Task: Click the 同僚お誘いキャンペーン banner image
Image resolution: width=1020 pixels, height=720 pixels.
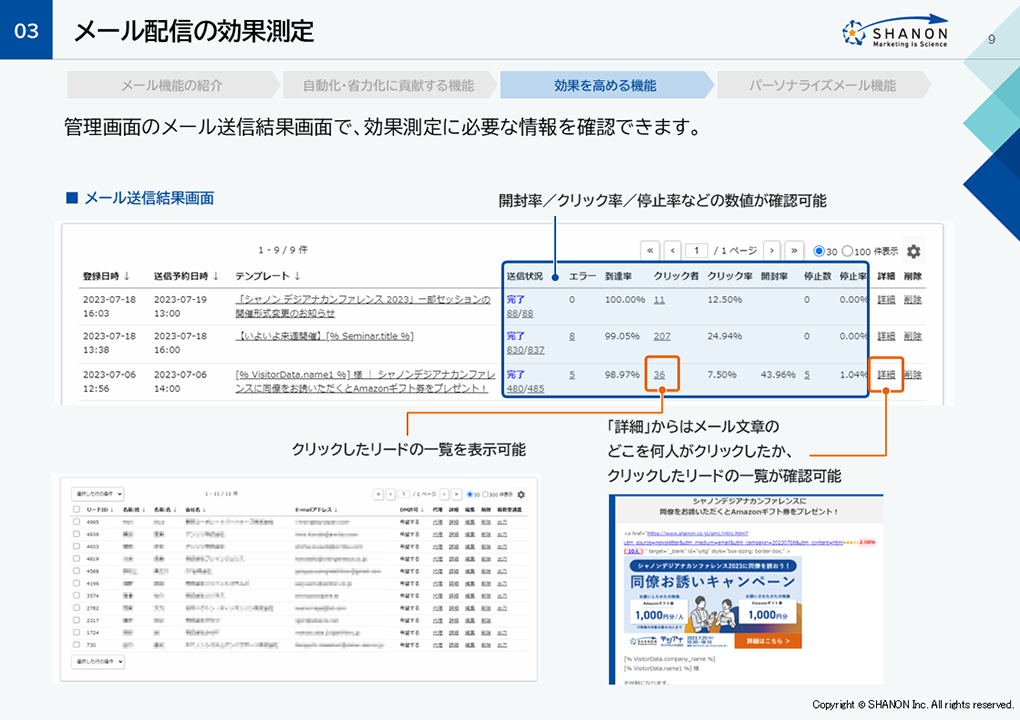Action: click(x=712, y=602)
